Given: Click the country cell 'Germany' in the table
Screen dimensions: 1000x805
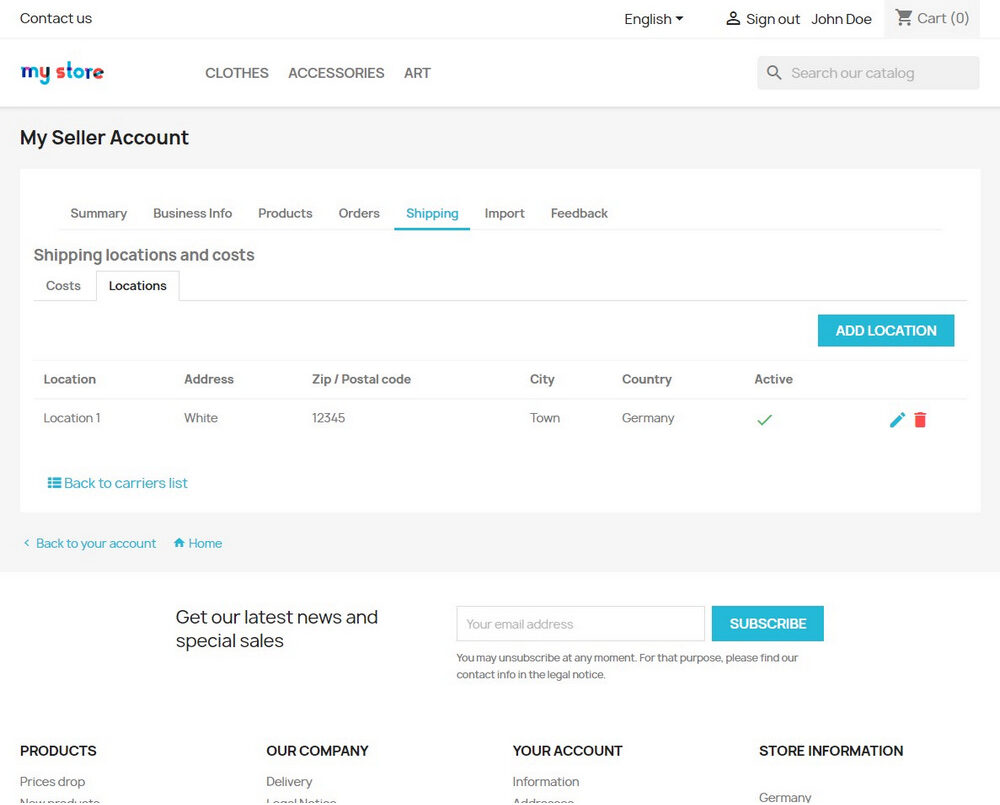Looking at the screenshot, I should click(648, 418).
